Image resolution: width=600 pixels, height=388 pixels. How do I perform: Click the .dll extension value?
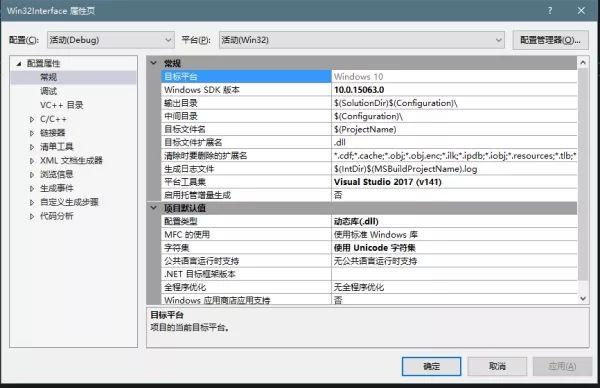(454, 142)
